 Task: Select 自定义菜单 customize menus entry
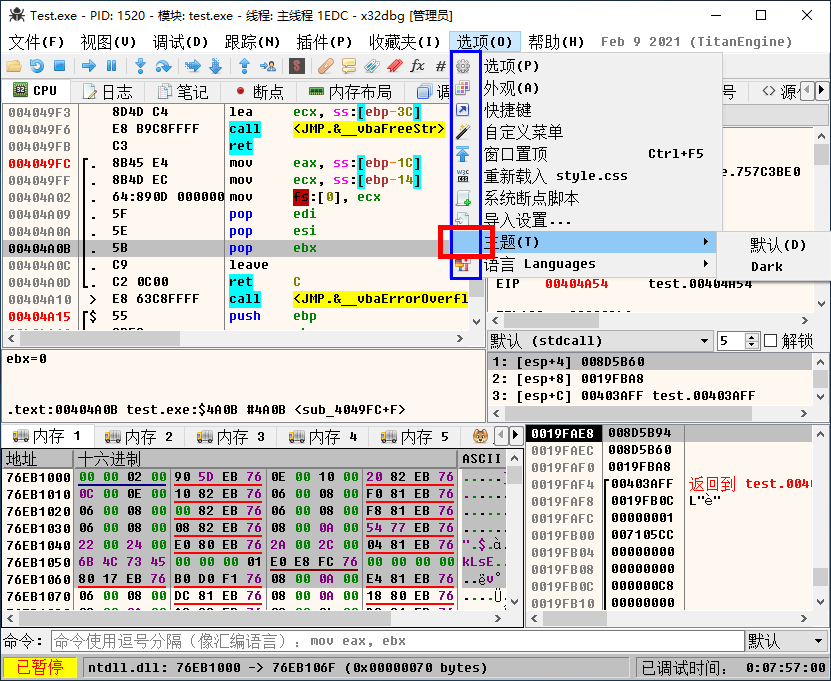click(x=586, y=132)
